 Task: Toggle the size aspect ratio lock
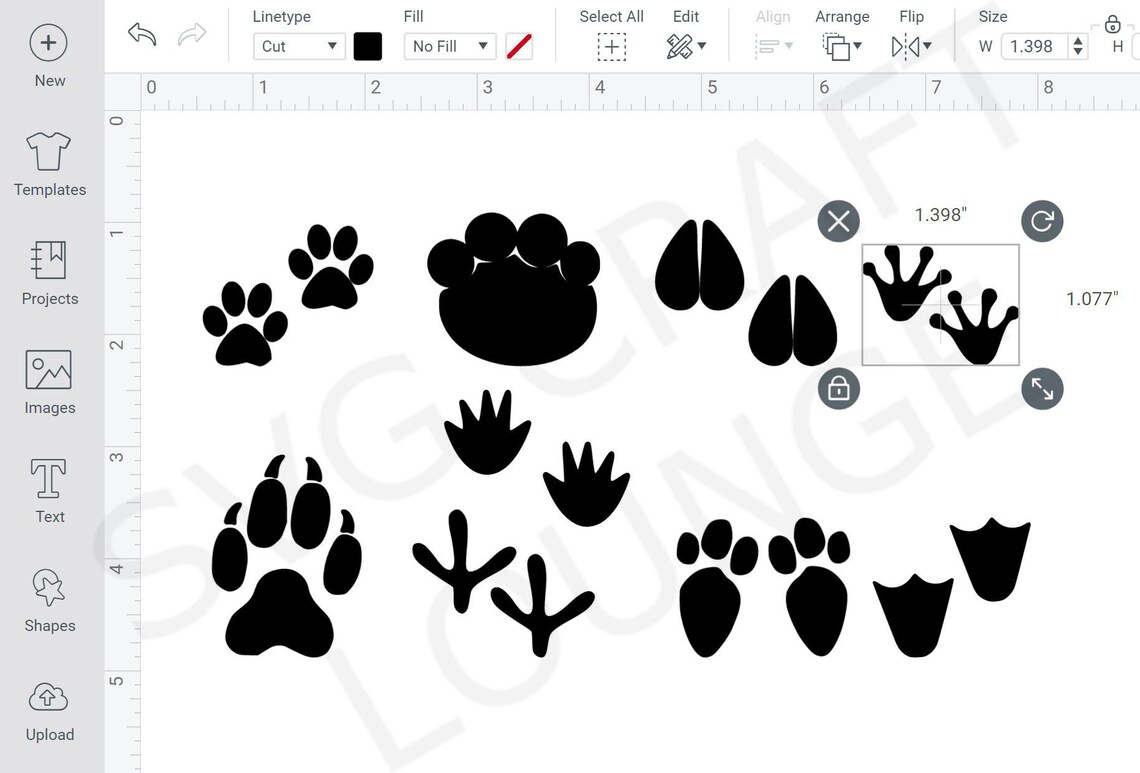coord(1113,25)
